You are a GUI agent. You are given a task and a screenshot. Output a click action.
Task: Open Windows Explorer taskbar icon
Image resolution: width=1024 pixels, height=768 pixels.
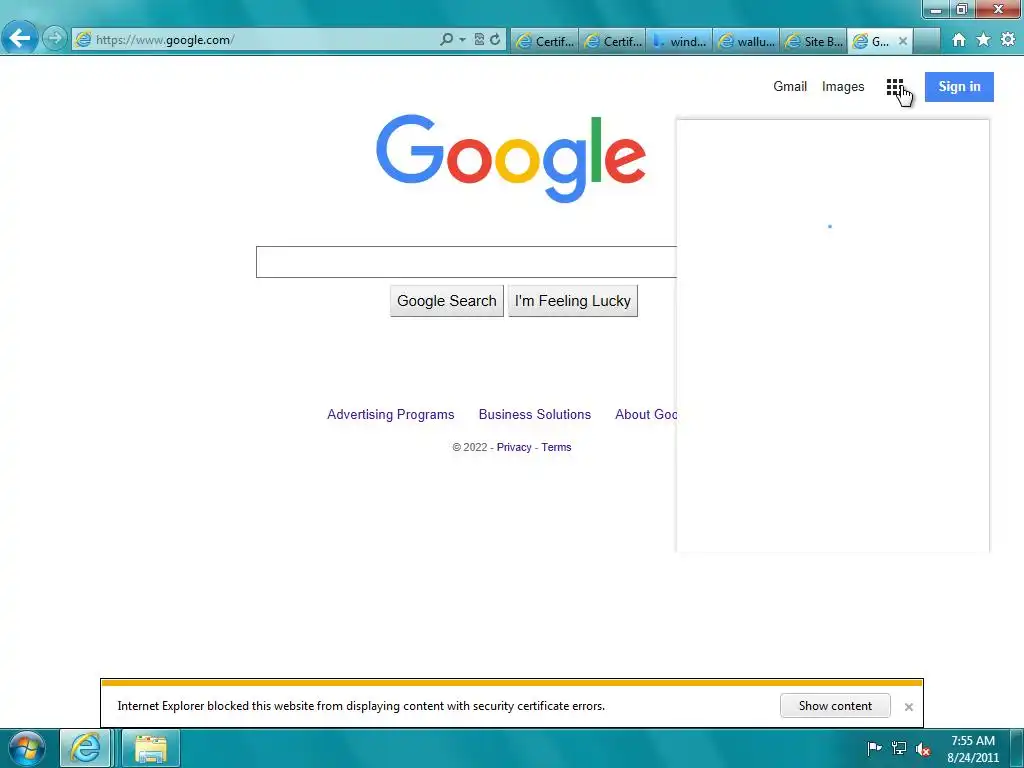[x=150, y=748]
